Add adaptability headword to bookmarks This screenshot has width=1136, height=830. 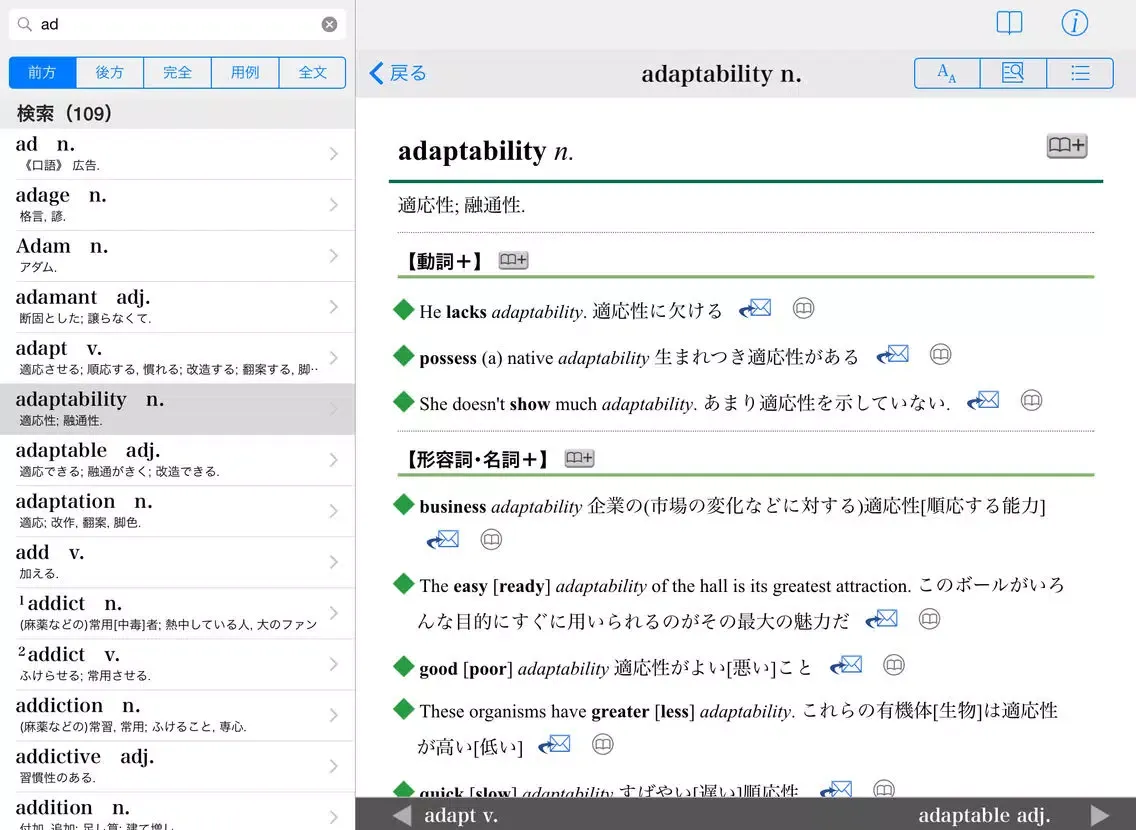point(1066,146)
